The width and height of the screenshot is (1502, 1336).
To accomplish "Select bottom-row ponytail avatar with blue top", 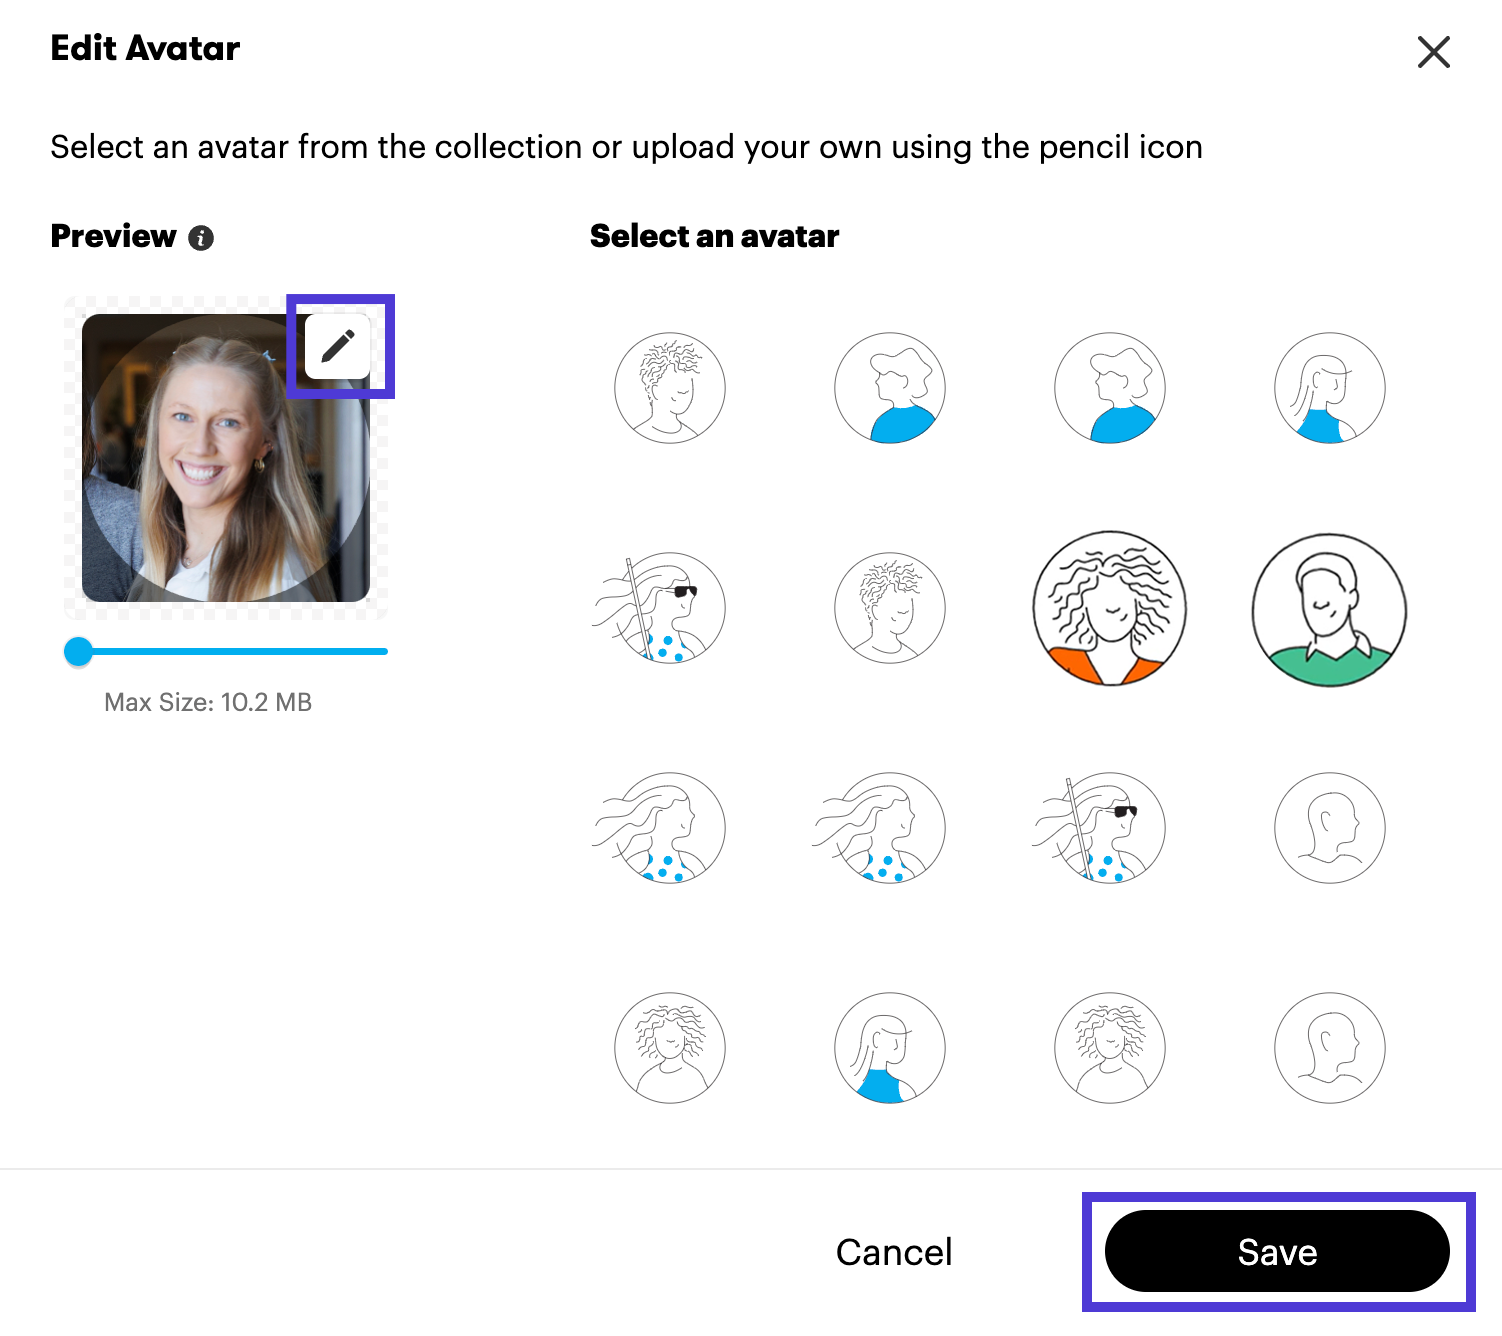I will coord(890,1048).
